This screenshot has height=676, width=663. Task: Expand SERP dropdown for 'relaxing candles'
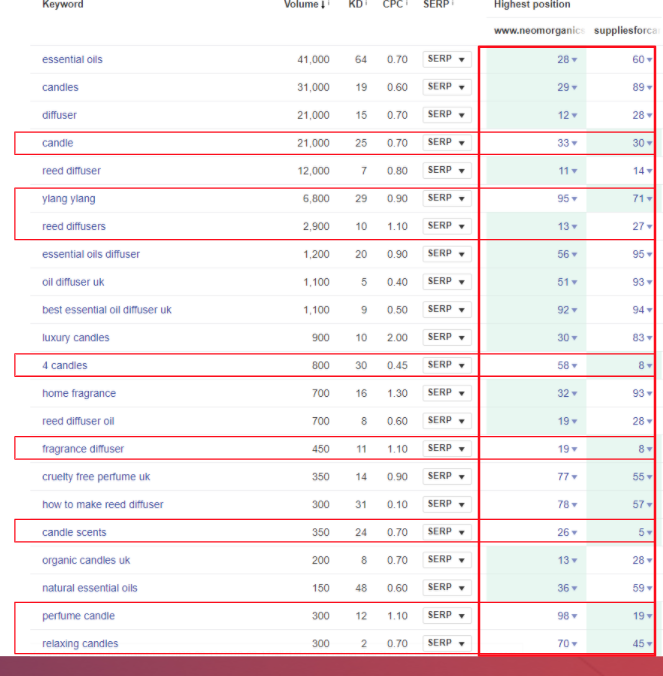click(x=447, y=643)
